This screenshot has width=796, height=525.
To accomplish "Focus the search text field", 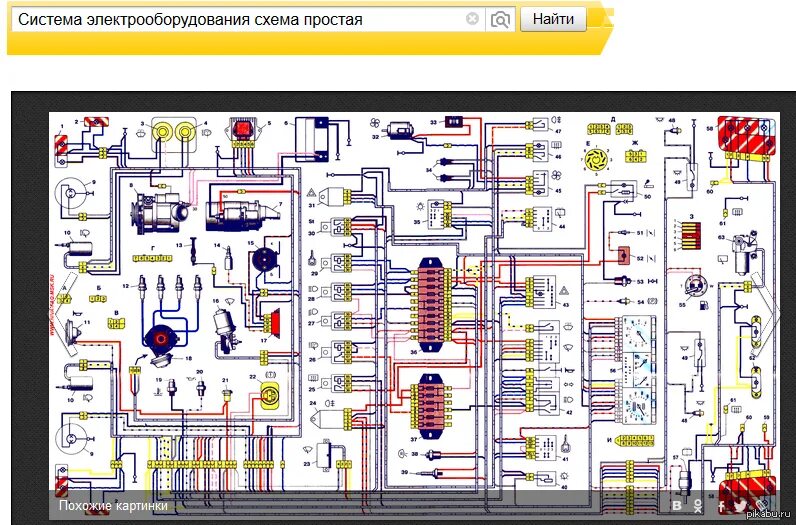I will (240, 19).
